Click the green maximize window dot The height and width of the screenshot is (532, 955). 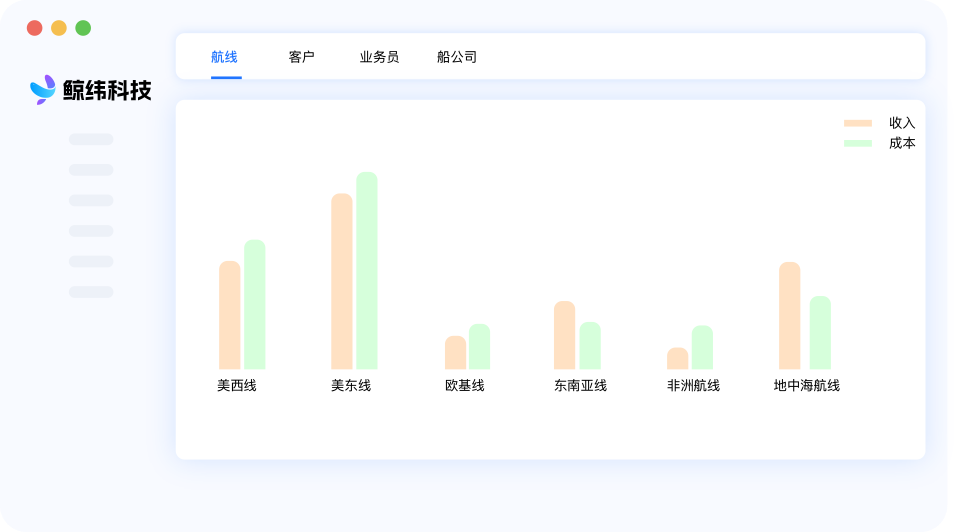coord(83,28)
